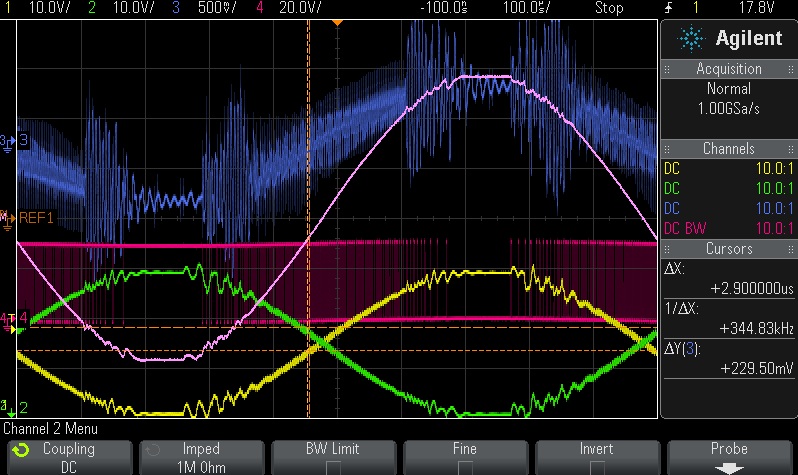Click the Cursors panel right grip icon

790,249
